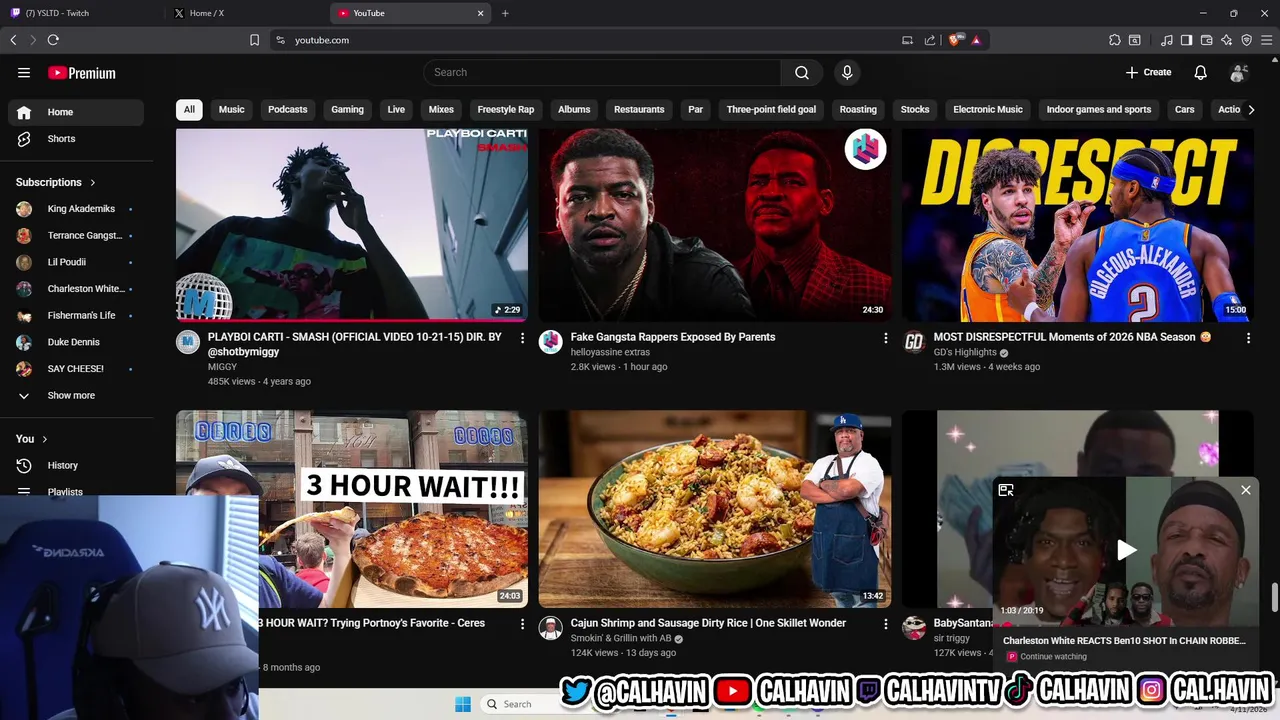Toggle the browser sidebar panel icon

pyautogui.click(x=1186, y=40)
